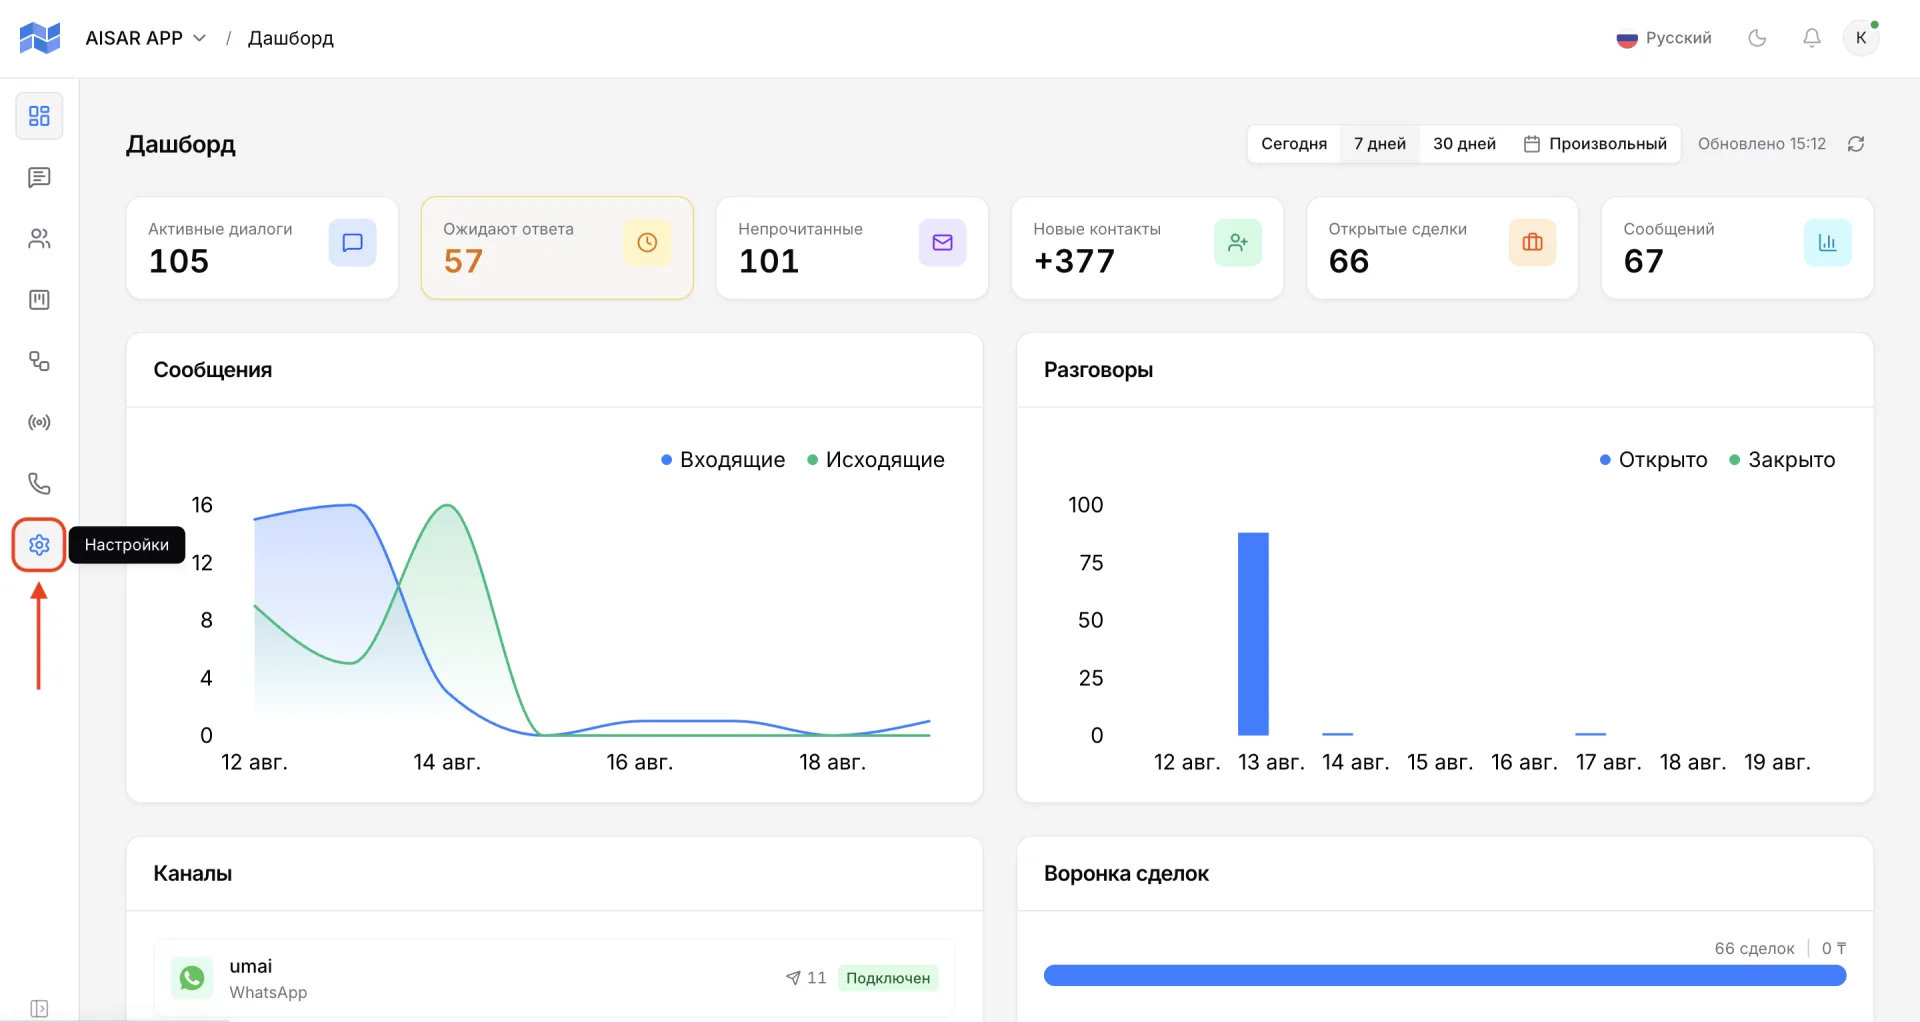Select the 30 дней period tab
Viewport: 1920px width, 1022px height.
click(x=1464, y=144)
